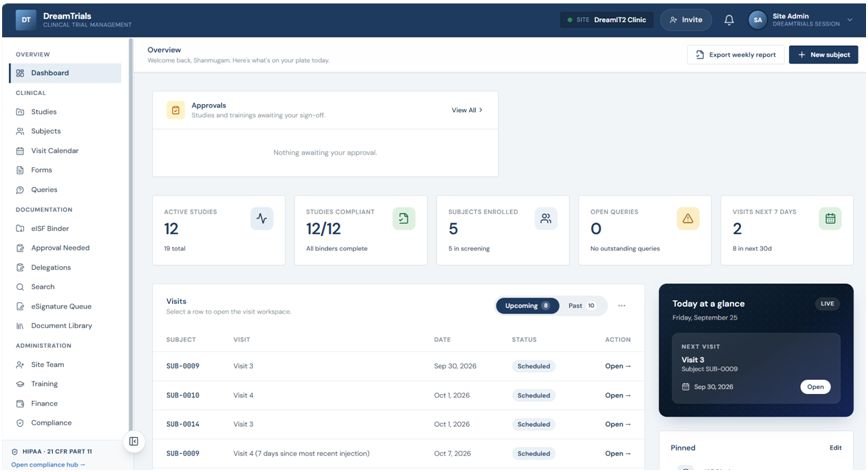Click the DT DreamTrials logo icon
The width and height of the screenshot is (868, 472).
[x=26, y=20]
